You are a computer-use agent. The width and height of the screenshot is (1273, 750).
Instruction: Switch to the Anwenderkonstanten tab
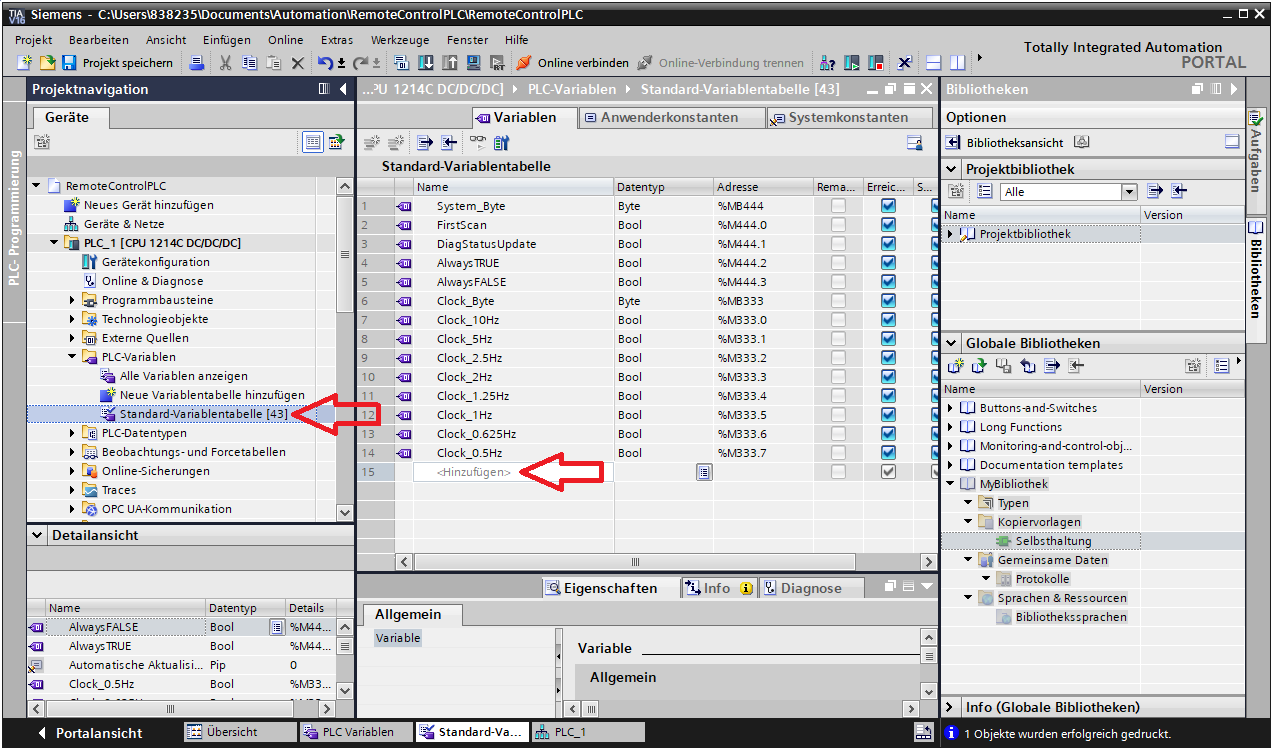(670, 118)
